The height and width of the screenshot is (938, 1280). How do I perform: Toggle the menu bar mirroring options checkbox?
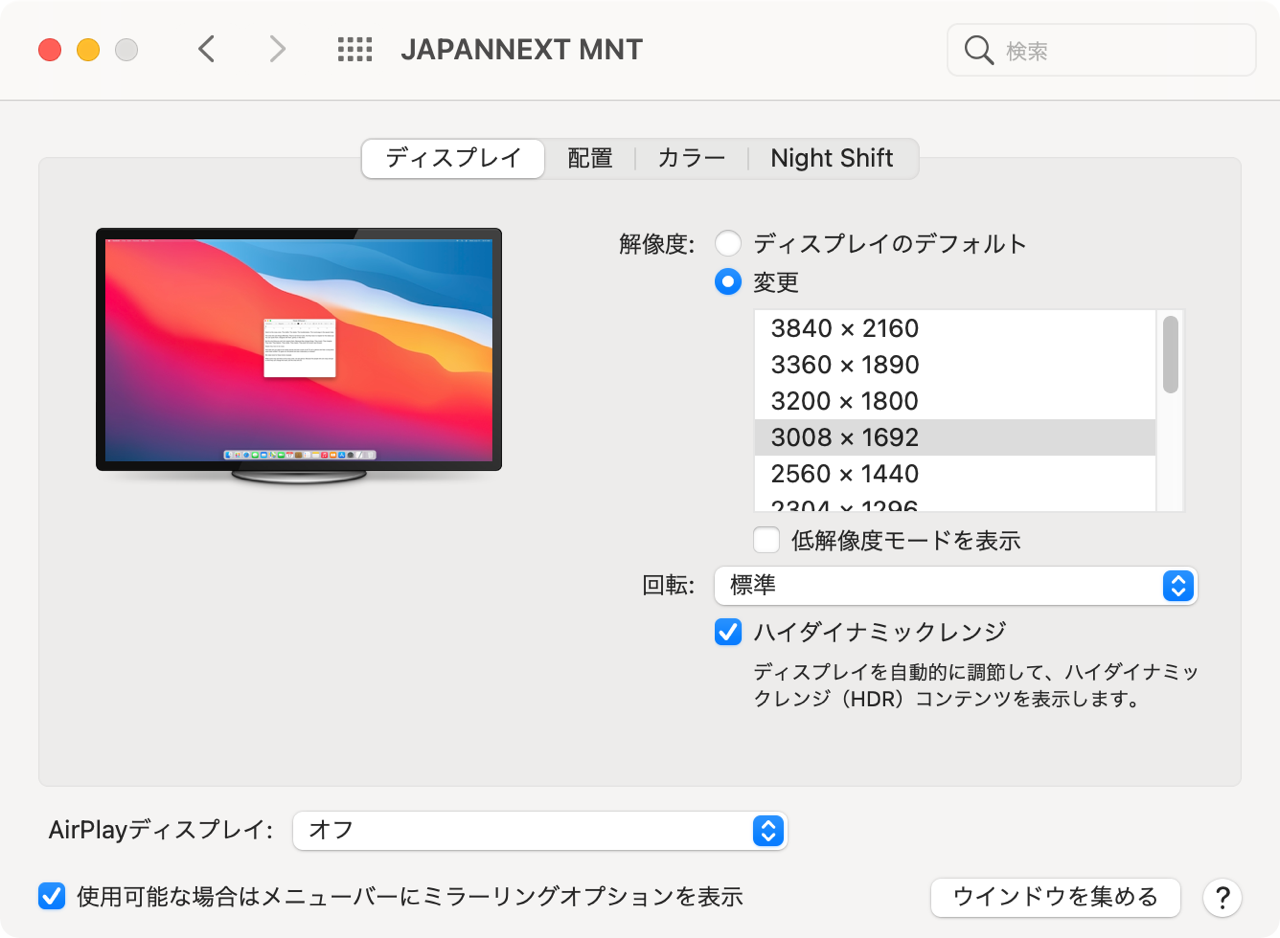pyautogui.click(x=51, y=896)
